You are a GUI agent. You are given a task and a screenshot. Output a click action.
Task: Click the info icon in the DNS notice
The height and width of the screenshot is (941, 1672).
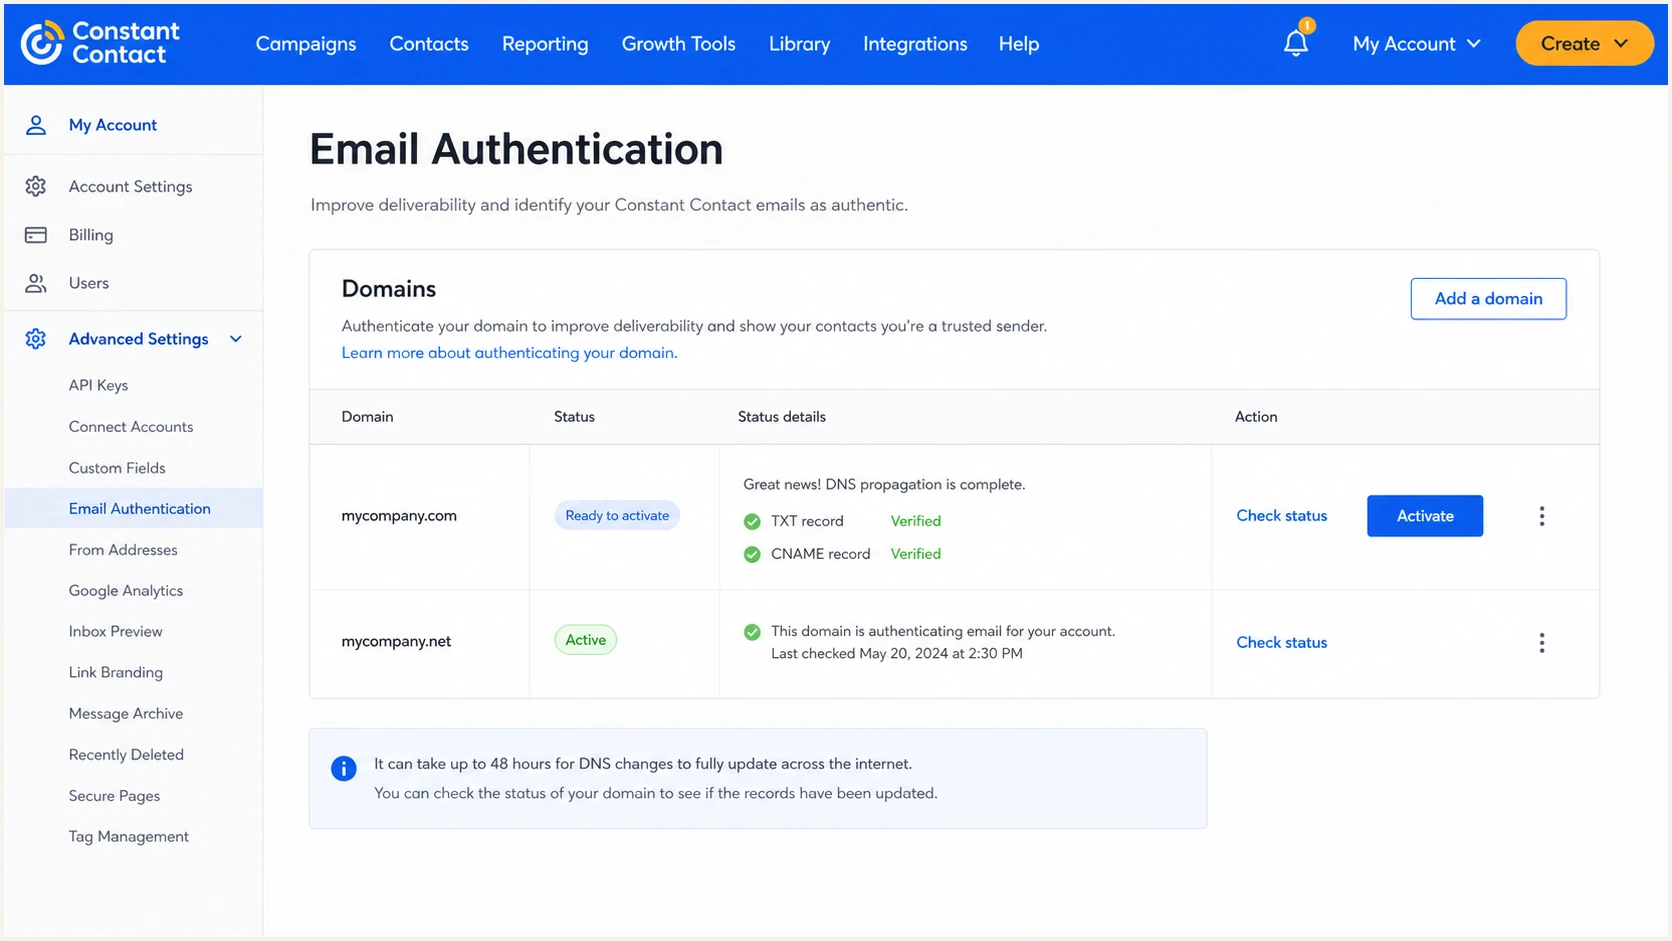pyautogui.click(x=344, y=768)
